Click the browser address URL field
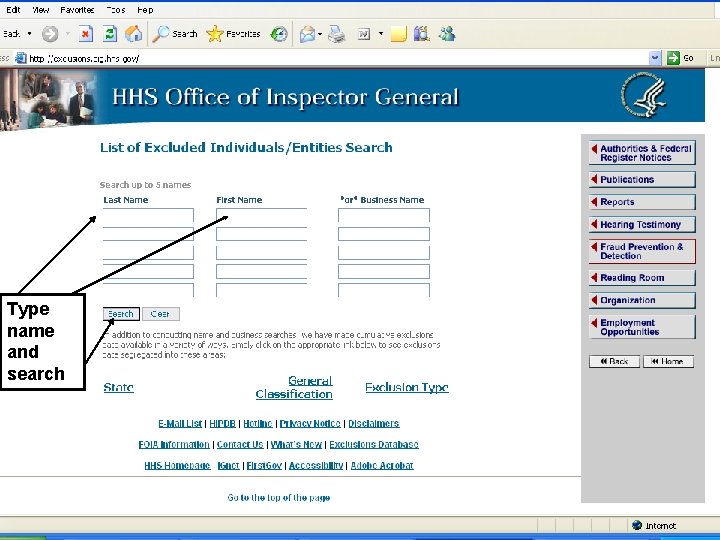Viewport: 720px width, 540px height. point(338,58)
